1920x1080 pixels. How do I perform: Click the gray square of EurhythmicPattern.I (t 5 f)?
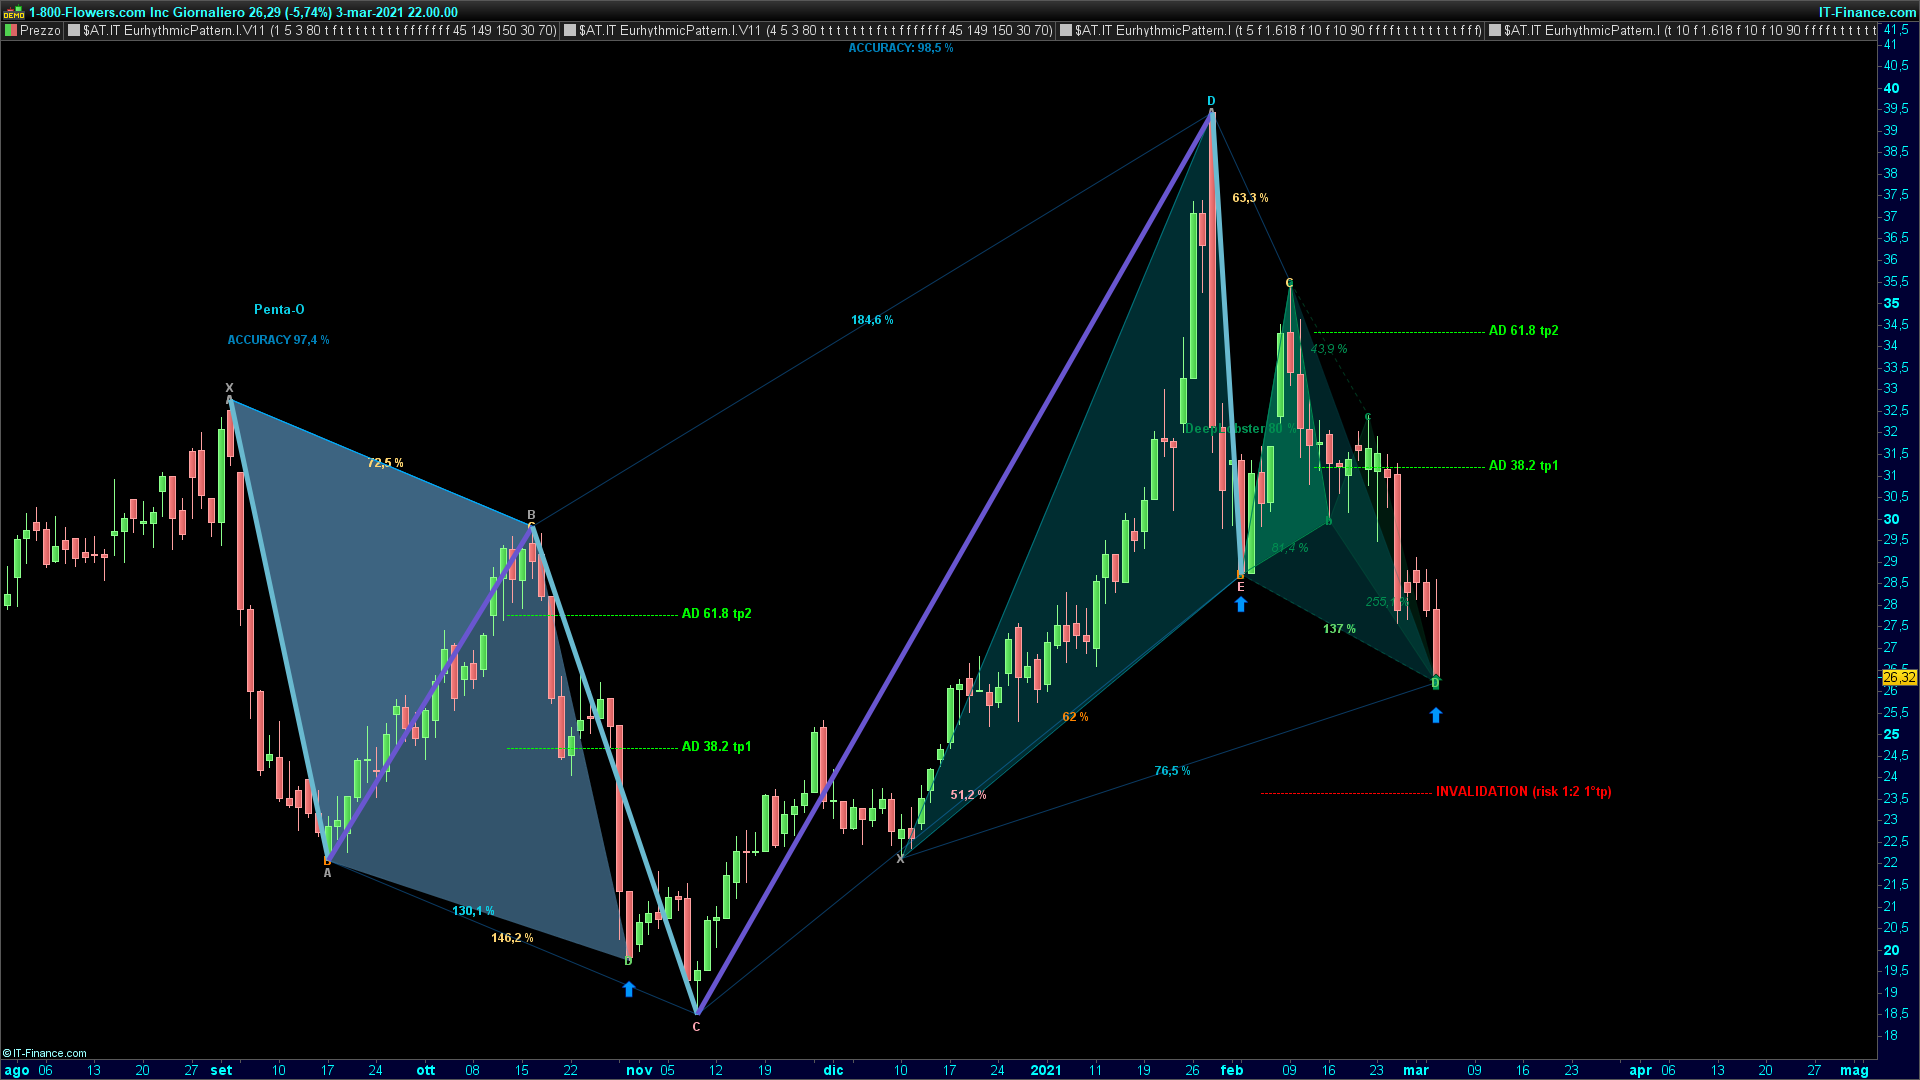[1066, 30]
